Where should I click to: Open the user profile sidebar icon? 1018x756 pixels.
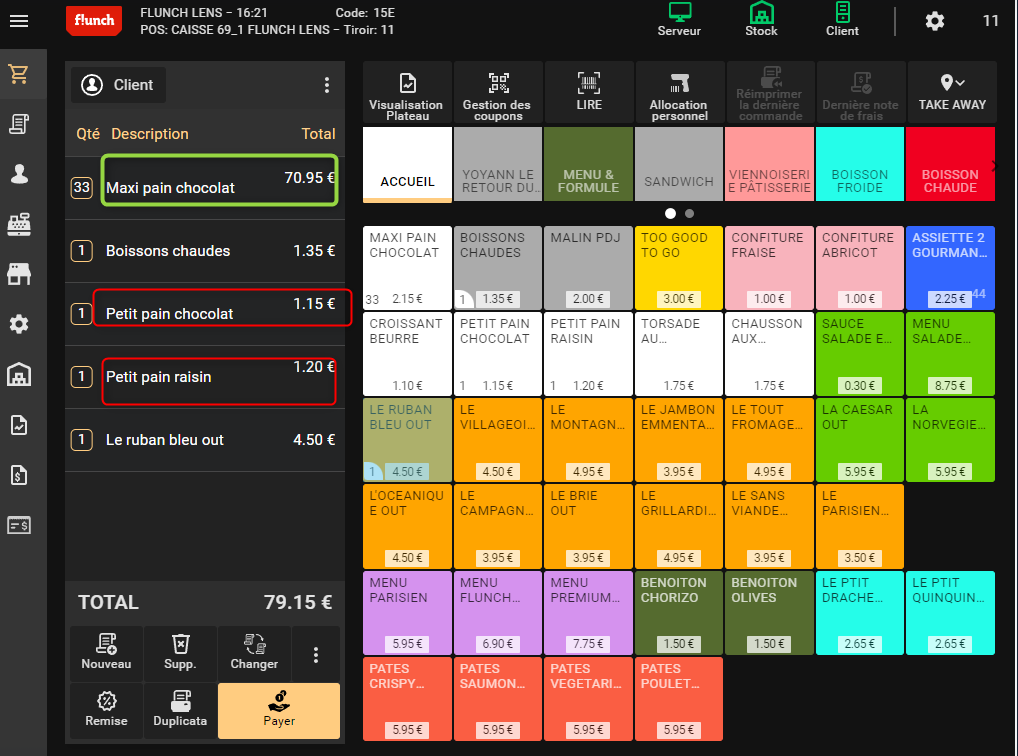click(x=19, y=173)
